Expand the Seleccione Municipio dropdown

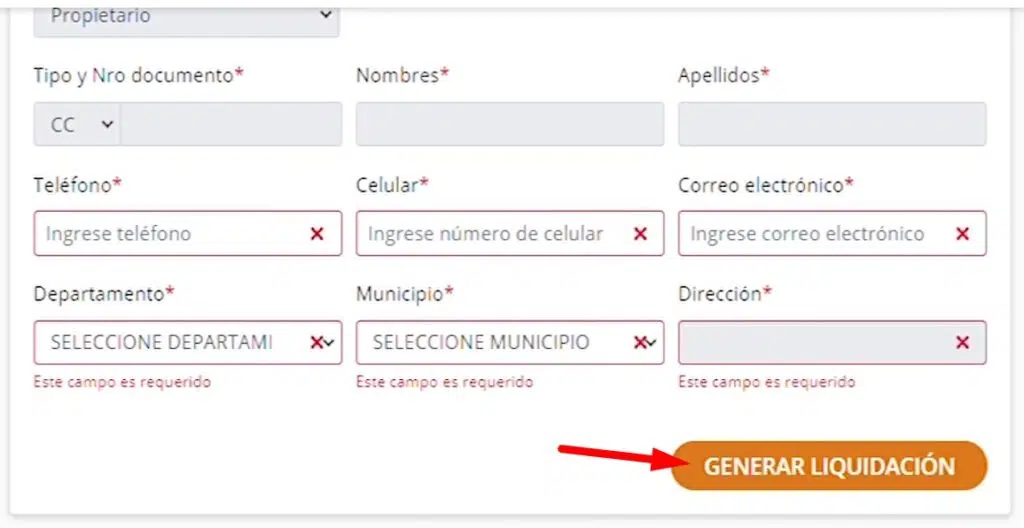coord(510,342)
